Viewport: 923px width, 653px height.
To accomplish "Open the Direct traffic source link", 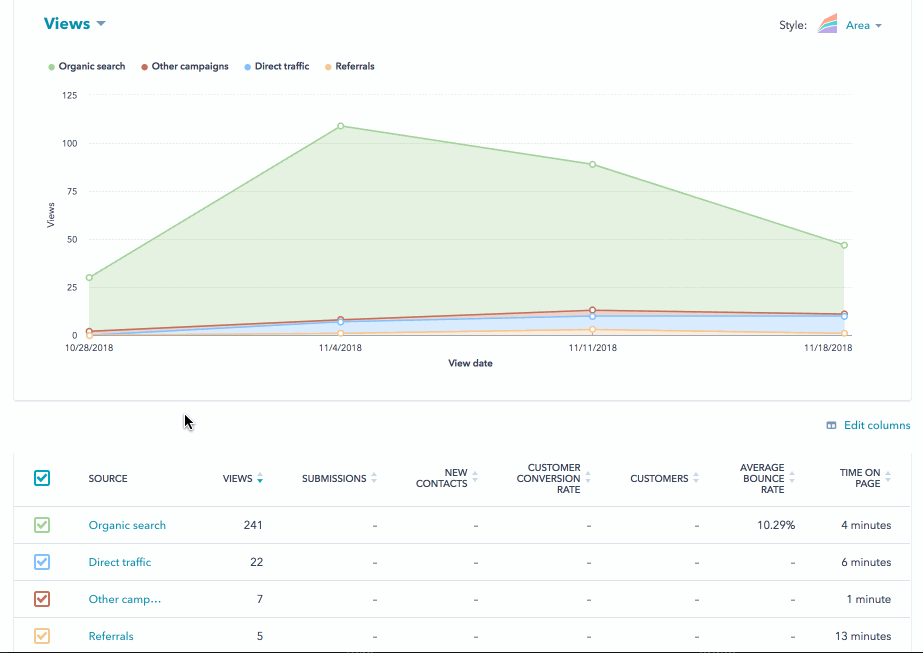I will [x=119, y=562].
